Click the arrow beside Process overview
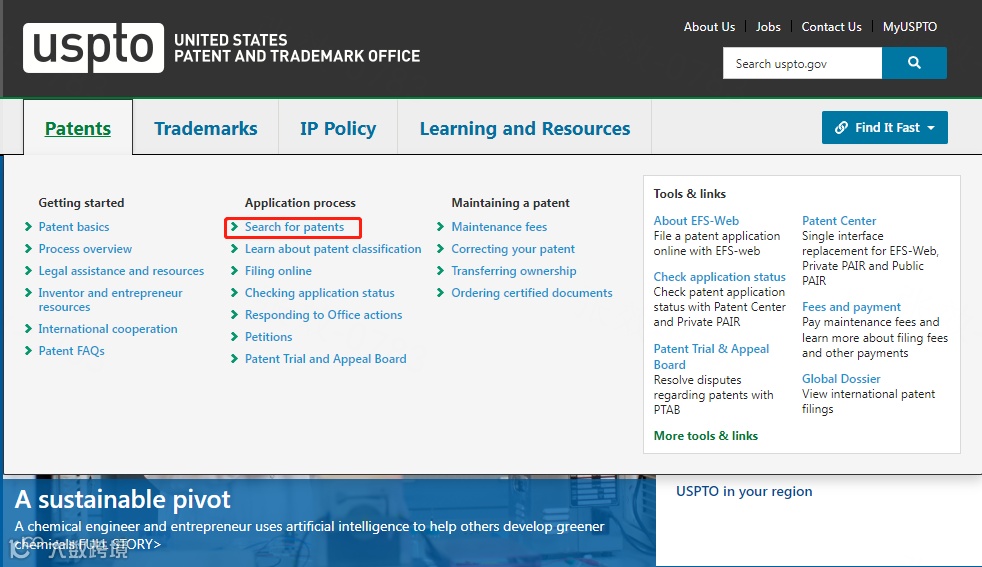 [x=28, y=249]
